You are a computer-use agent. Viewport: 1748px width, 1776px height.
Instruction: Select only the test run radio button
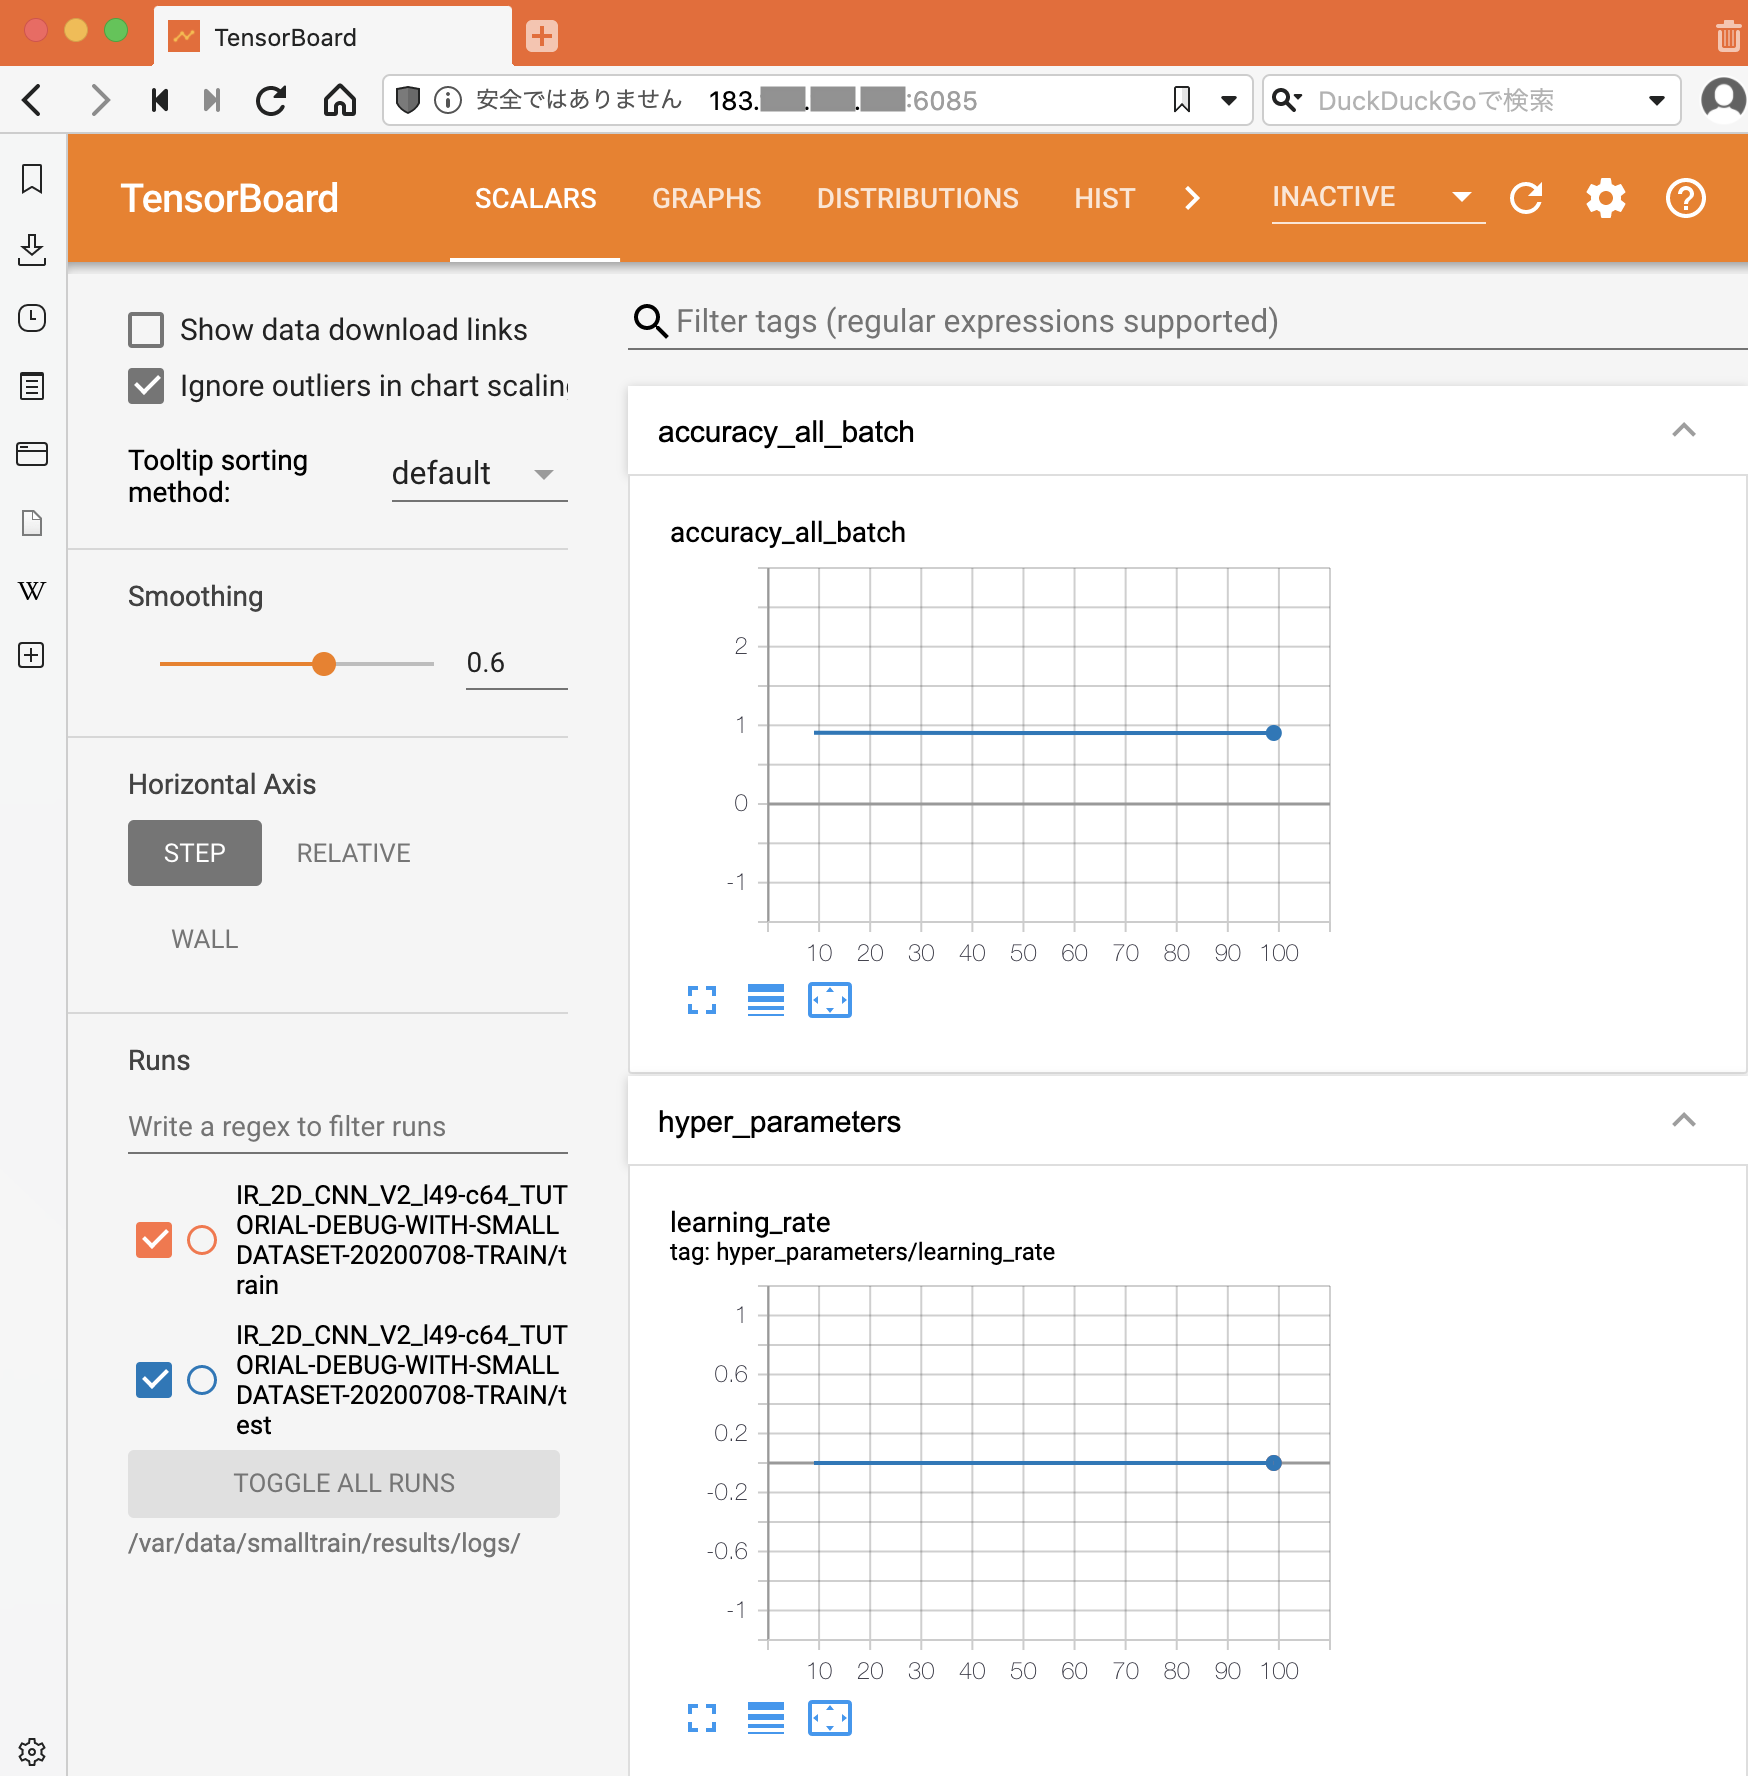tap(202, 1380)
